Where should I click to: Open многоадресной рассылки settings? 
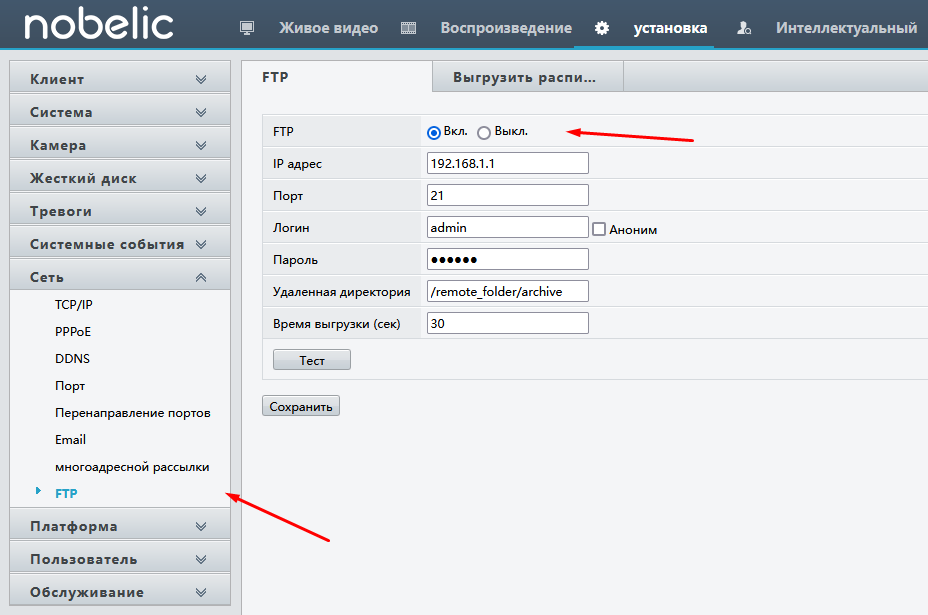tap(132, 467)
